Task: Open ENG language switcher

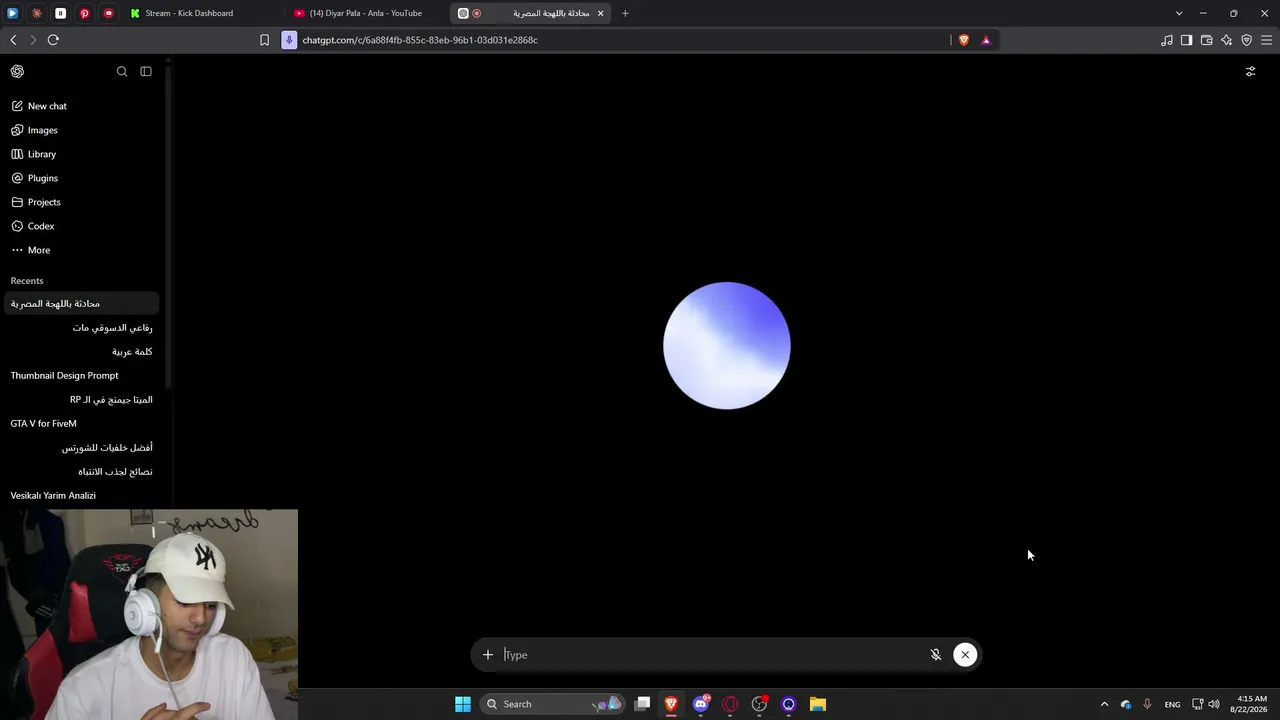Action: (x=1172, y=704)
